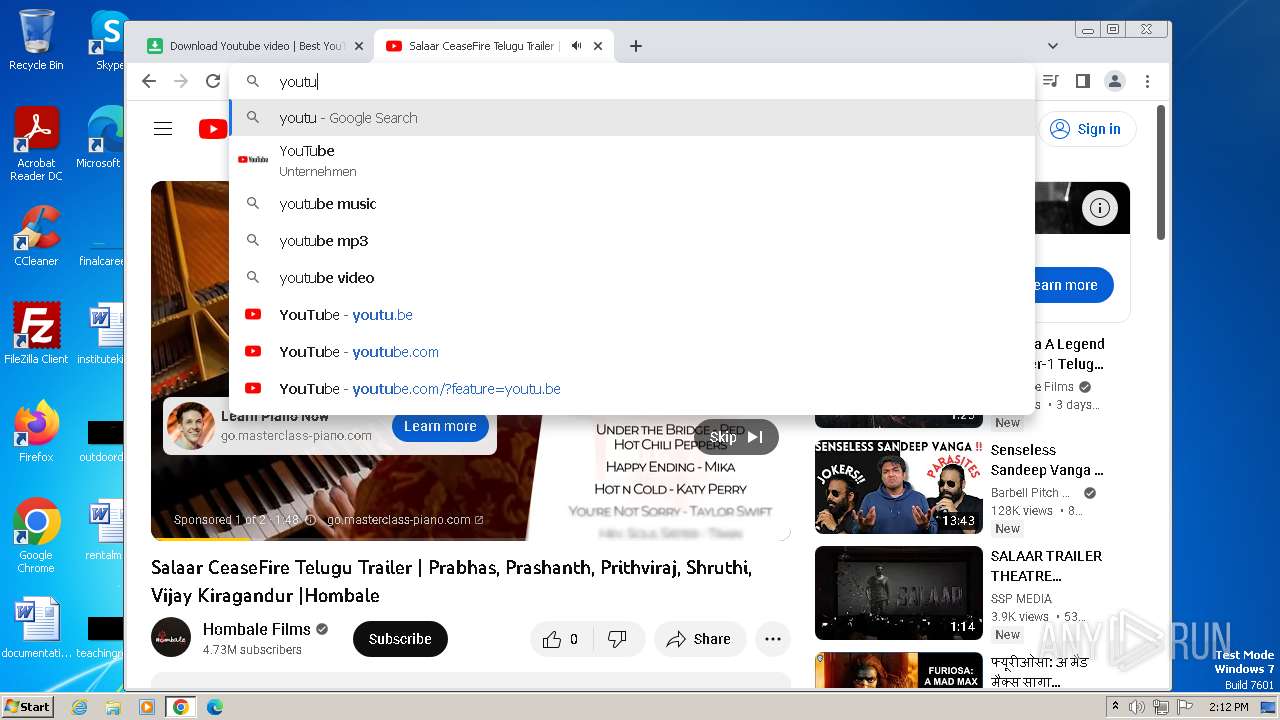Pick the 'youtube mp3' suggestion
This screenshot has width=1280, height=720.
[632, 241]
